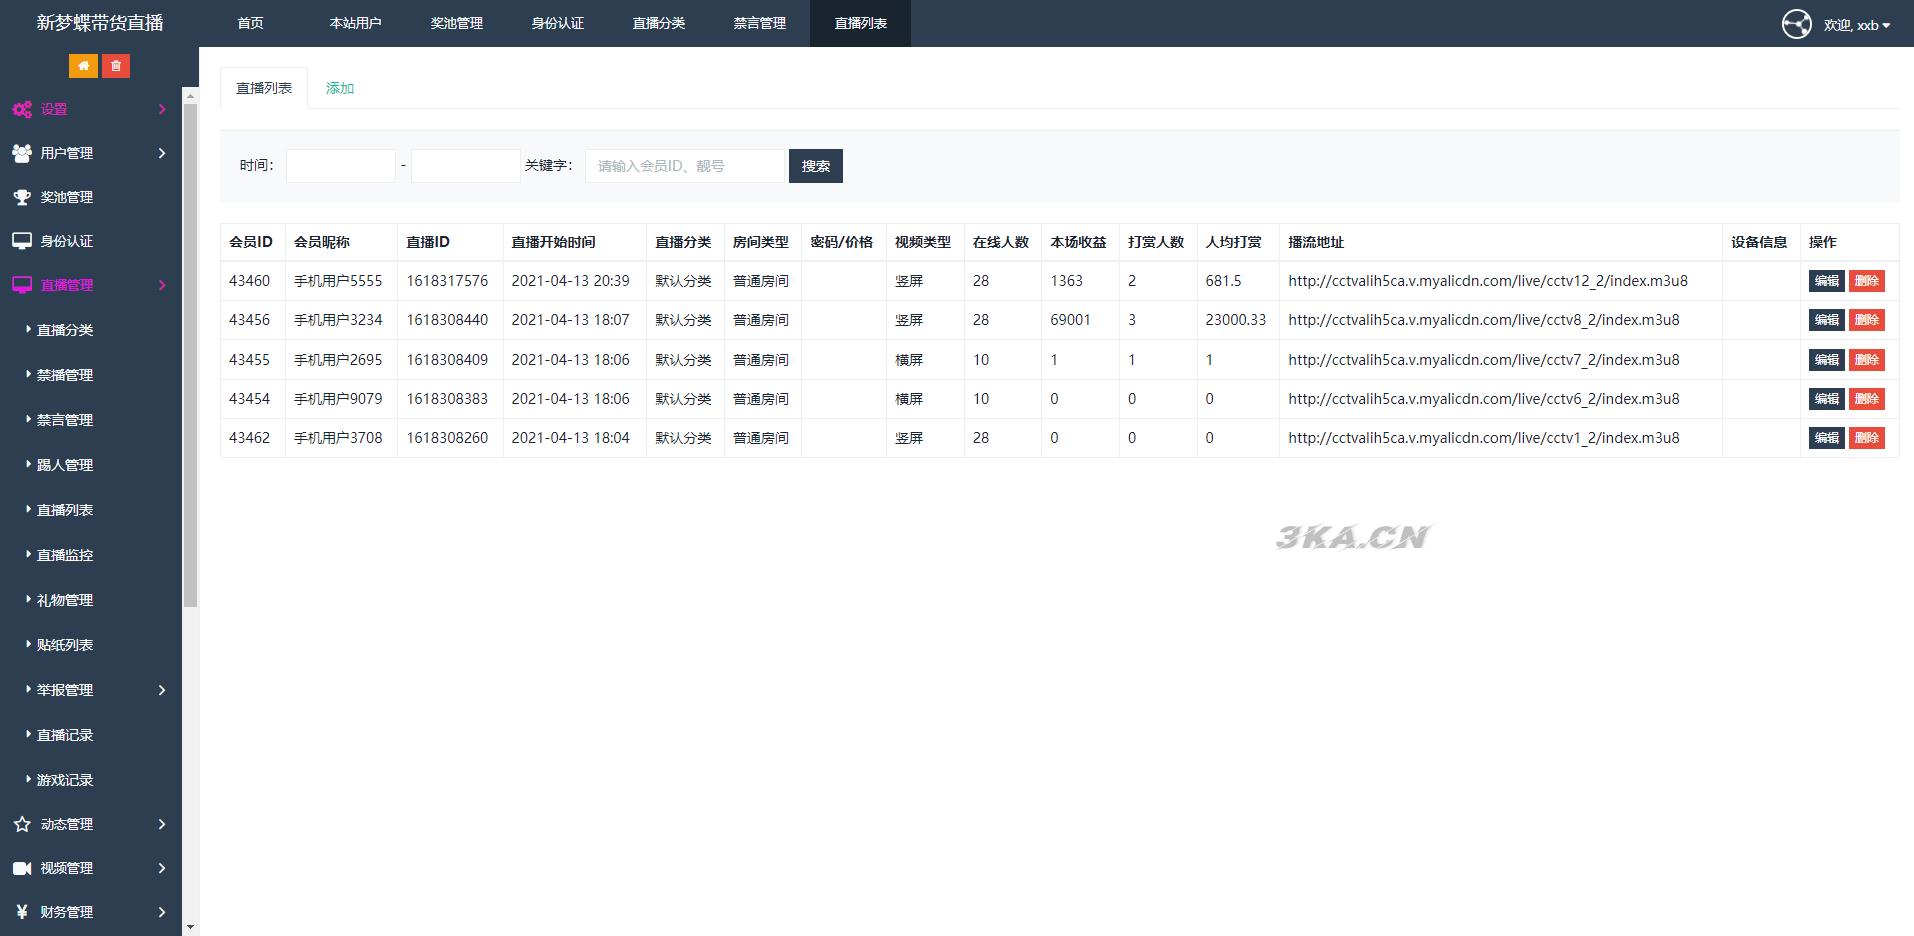Switch to the 直播列表 content tab

pyautogui.click(x=264, y=88)
